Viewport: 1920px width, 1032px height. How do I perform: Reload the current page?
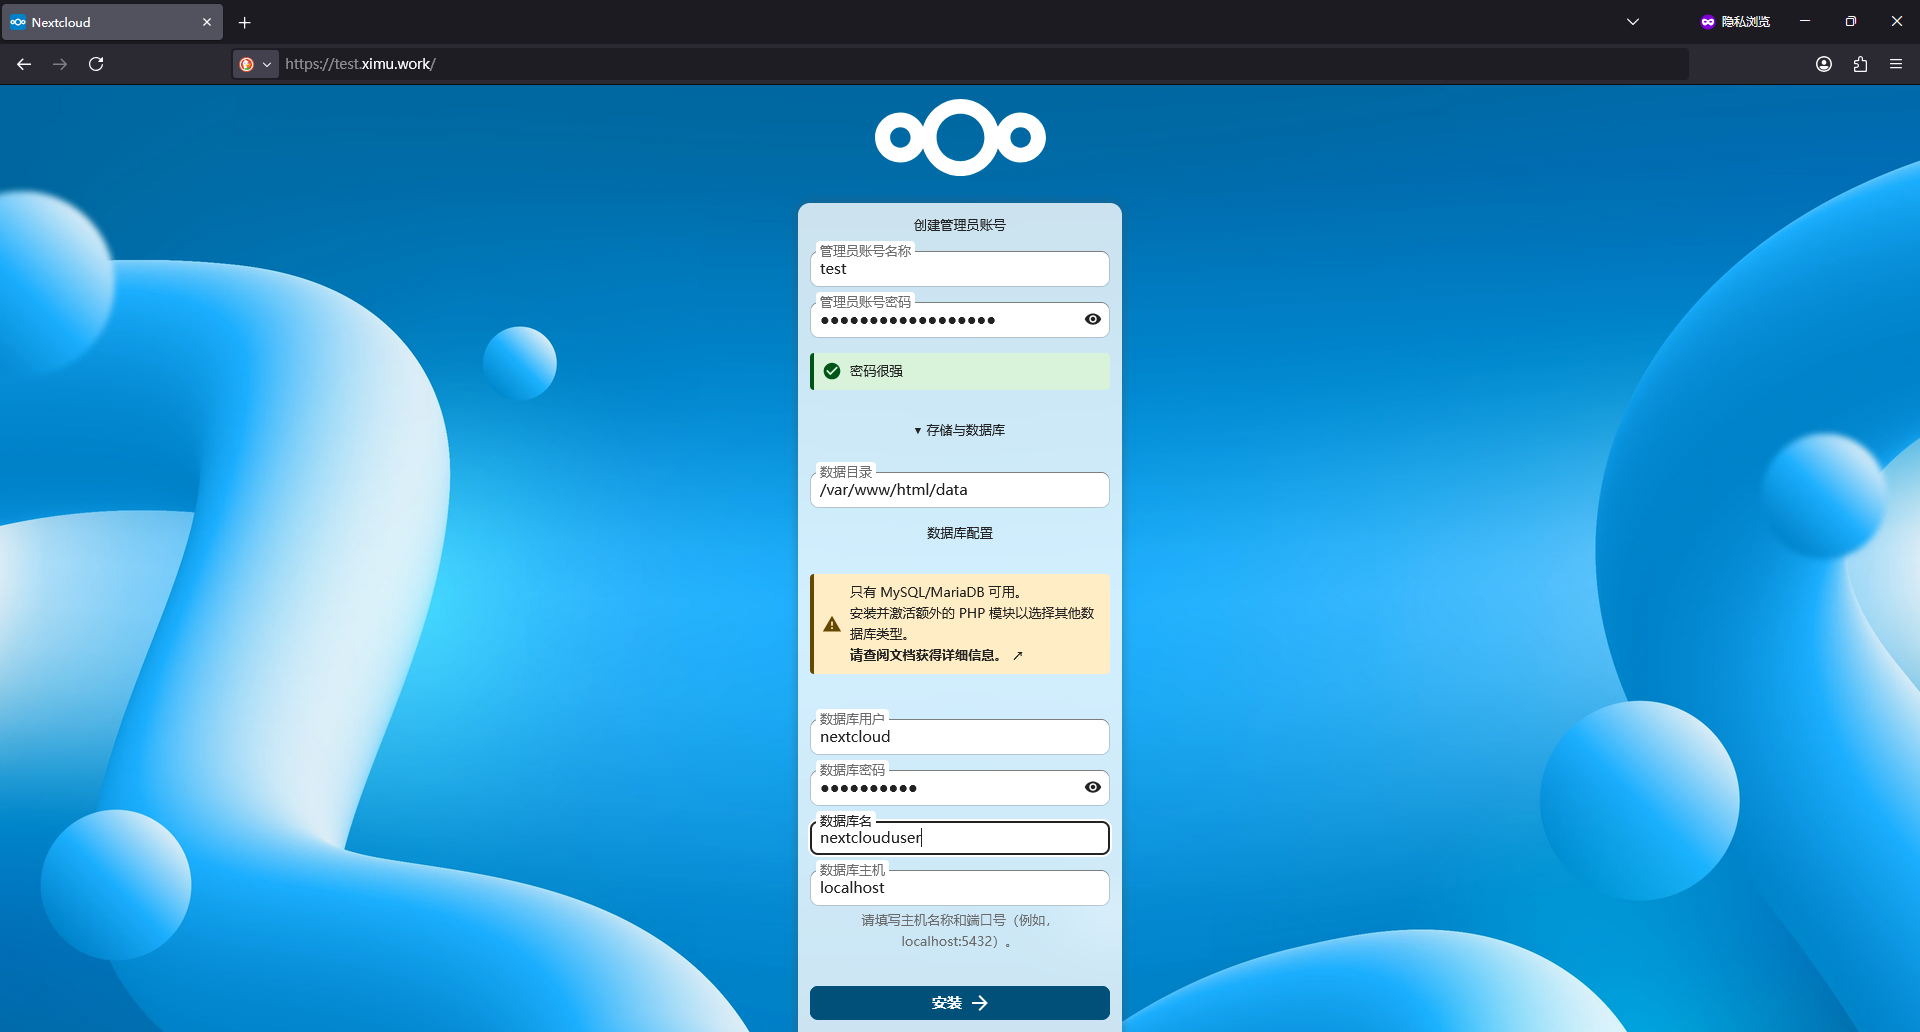(x=96, y=64)
